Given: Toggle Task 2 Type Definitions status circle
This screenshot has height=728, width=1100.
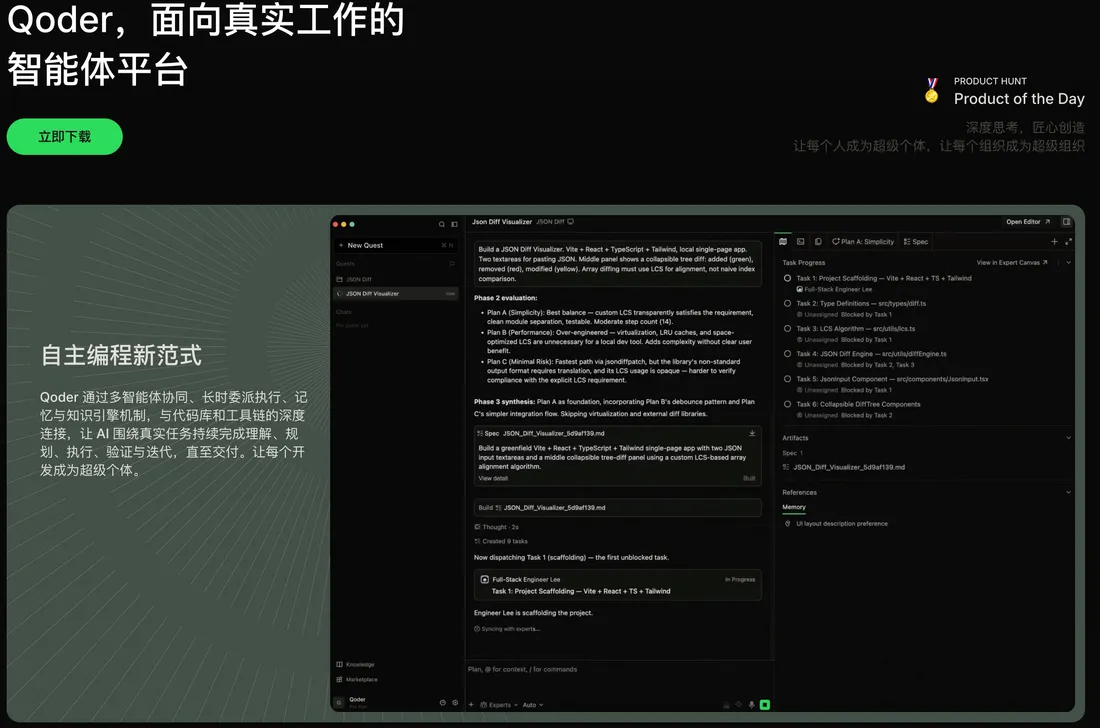Looking at the screenshot, I should pos(787,304).
